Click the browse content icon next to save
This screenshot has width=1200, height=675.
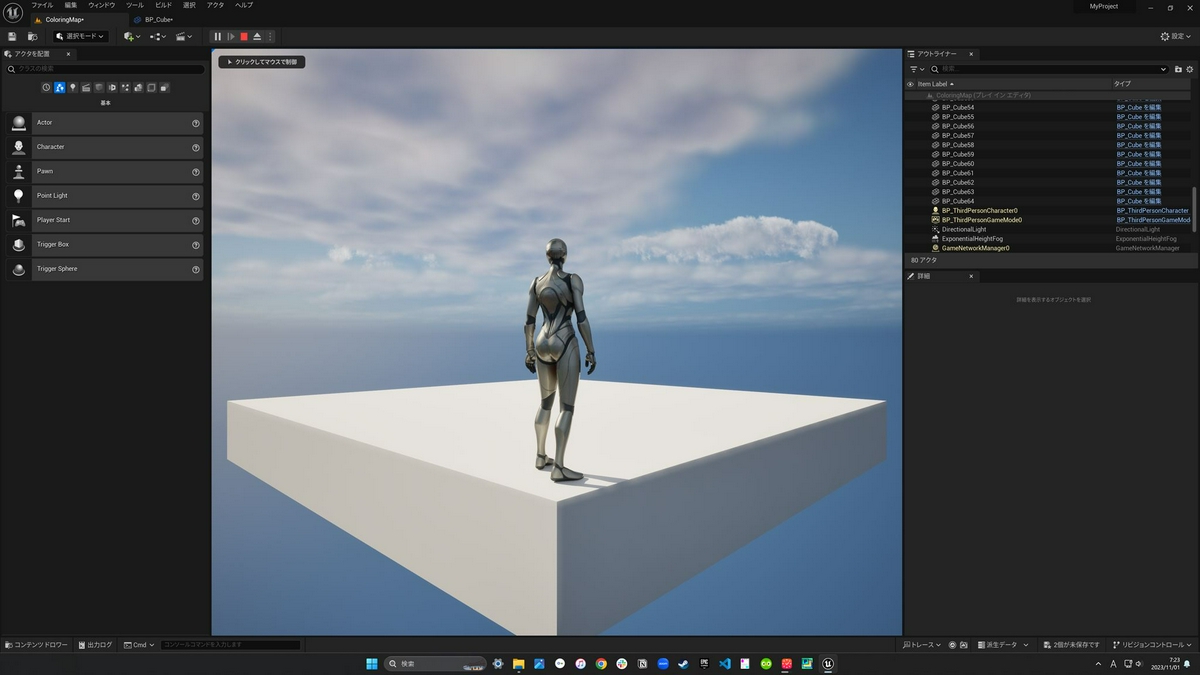[x=32, y=36]
